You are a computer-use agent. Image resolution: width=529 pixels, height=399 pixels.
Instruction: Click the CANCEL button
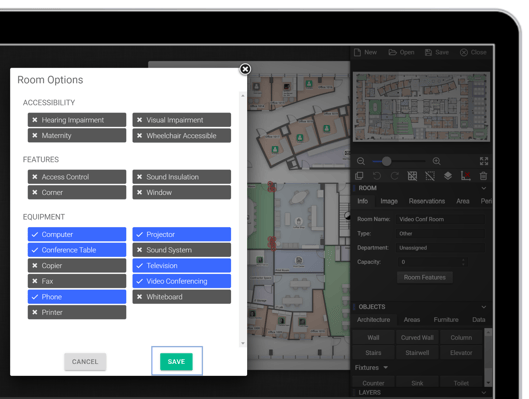pyautogui.click(x=85, y=362)
